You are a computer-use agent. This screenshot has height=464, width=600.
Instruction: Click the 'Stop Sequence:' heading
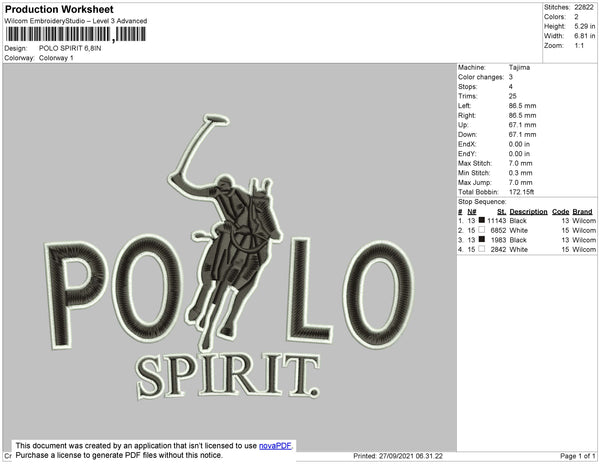(x=482, y=202)
